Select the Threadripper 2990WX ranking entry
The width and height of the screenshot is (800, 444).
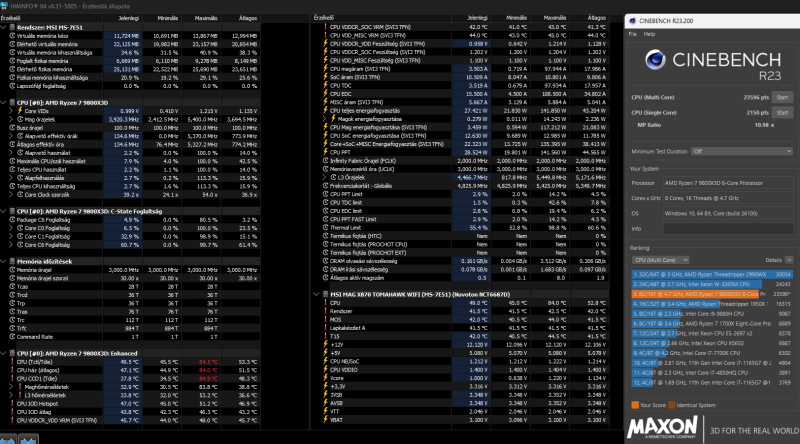(712, 275)
